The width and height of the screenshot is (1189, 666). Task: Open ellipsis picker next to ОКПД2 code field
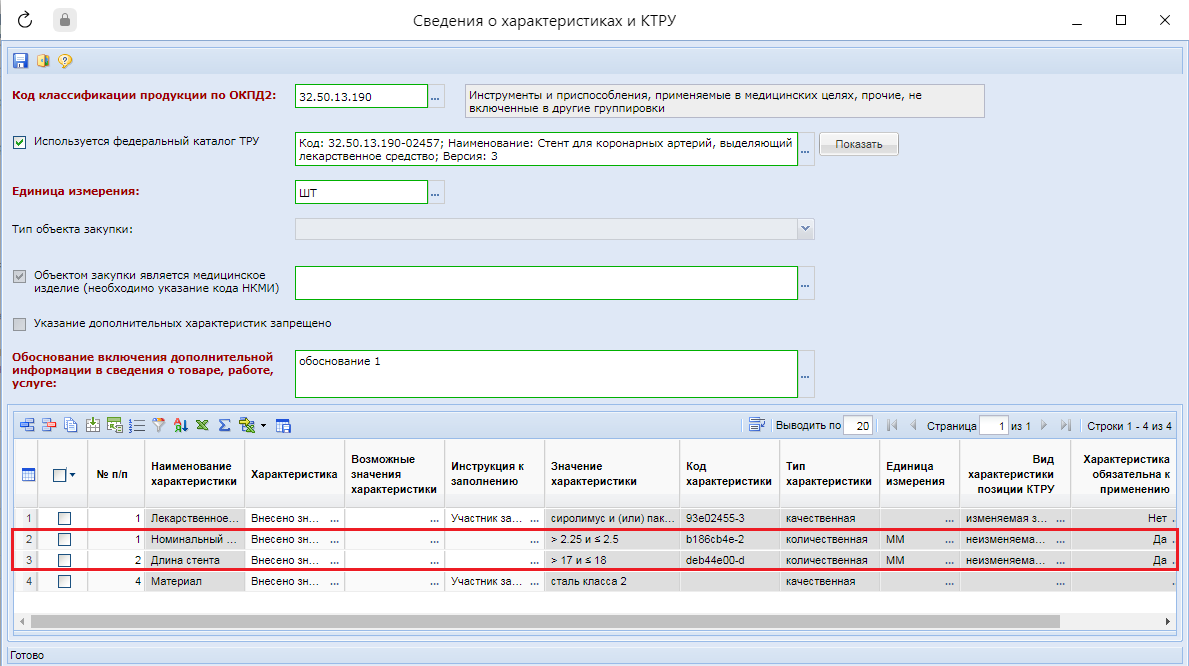point(436,97)
